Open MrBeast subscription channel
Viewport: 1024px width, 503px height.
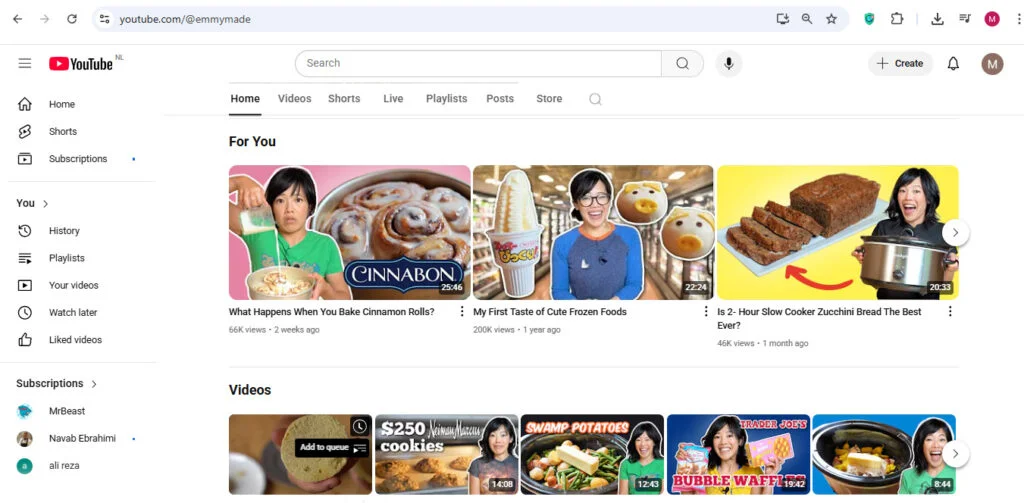pos(67,411)
